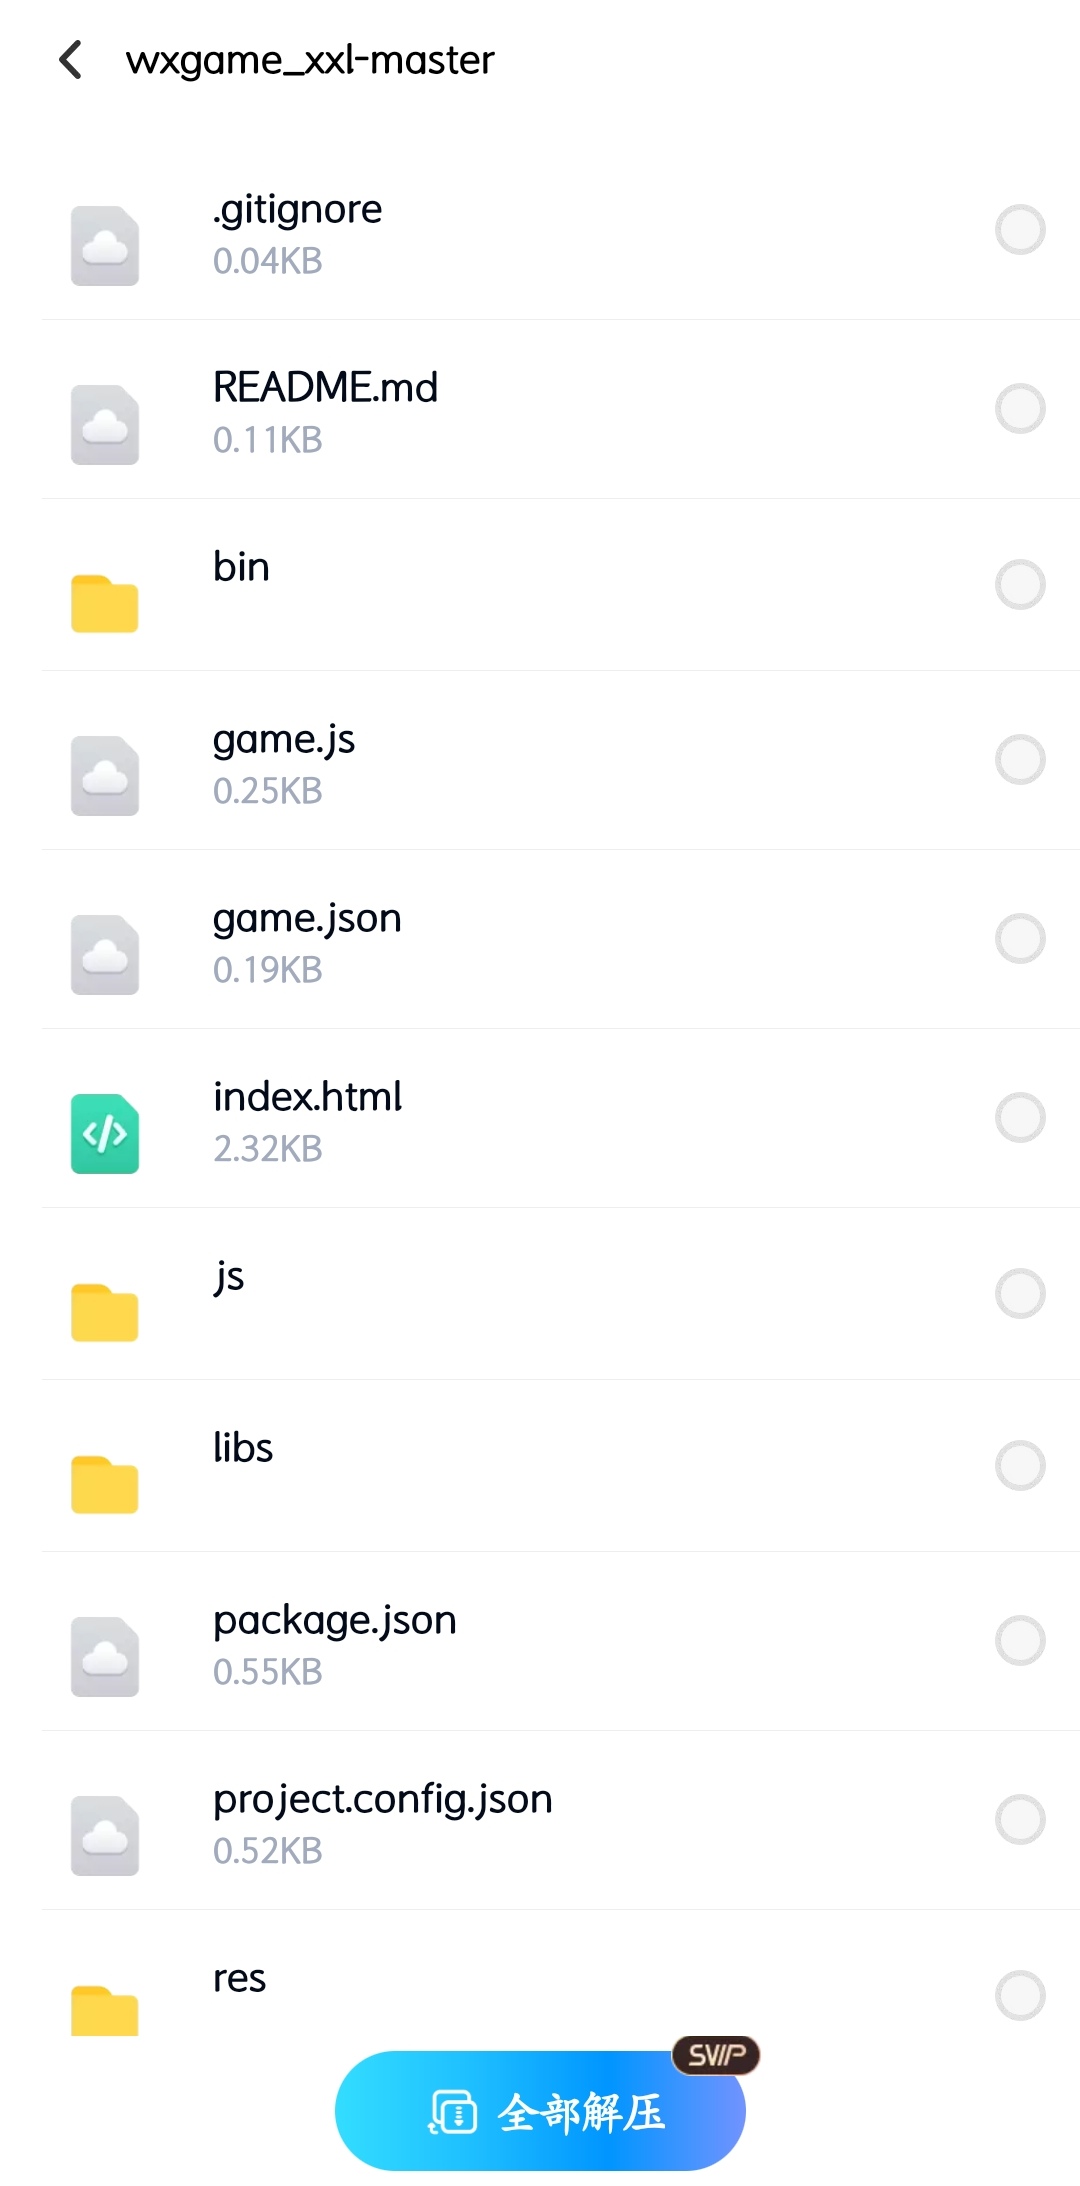Click the wxgame_xxl-master title
This screenshot has width=1080, height=2186.
(310, 61)
